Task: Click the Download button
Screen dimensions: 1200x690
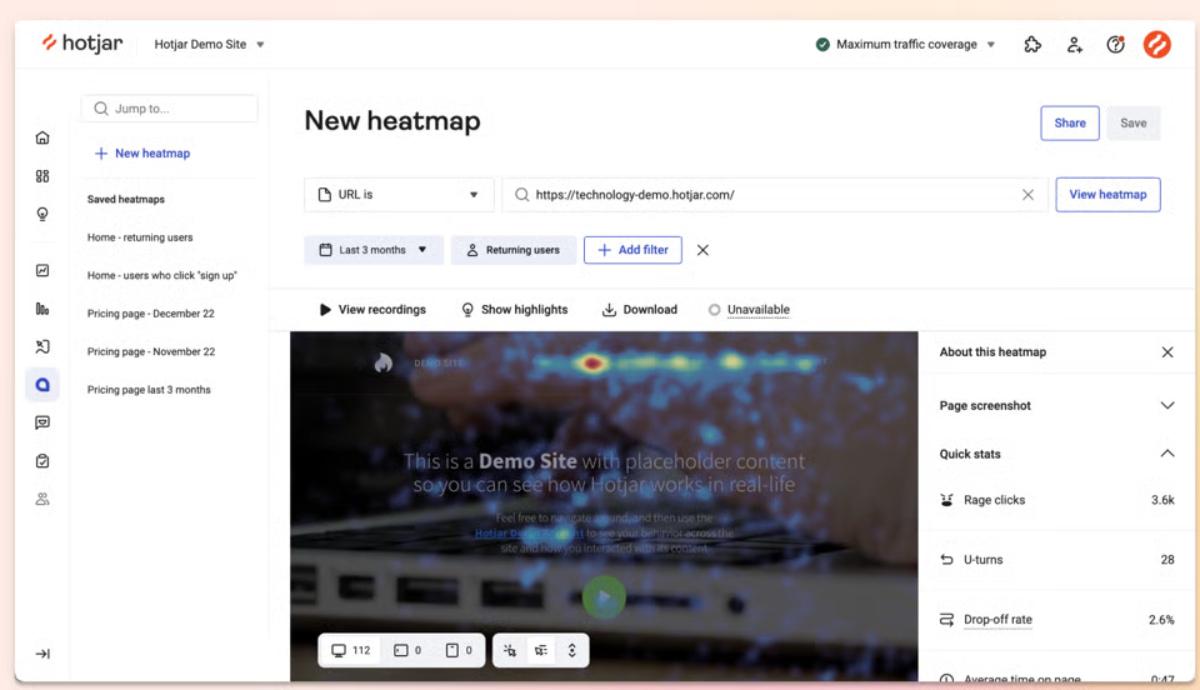Action: pos(640,310)
